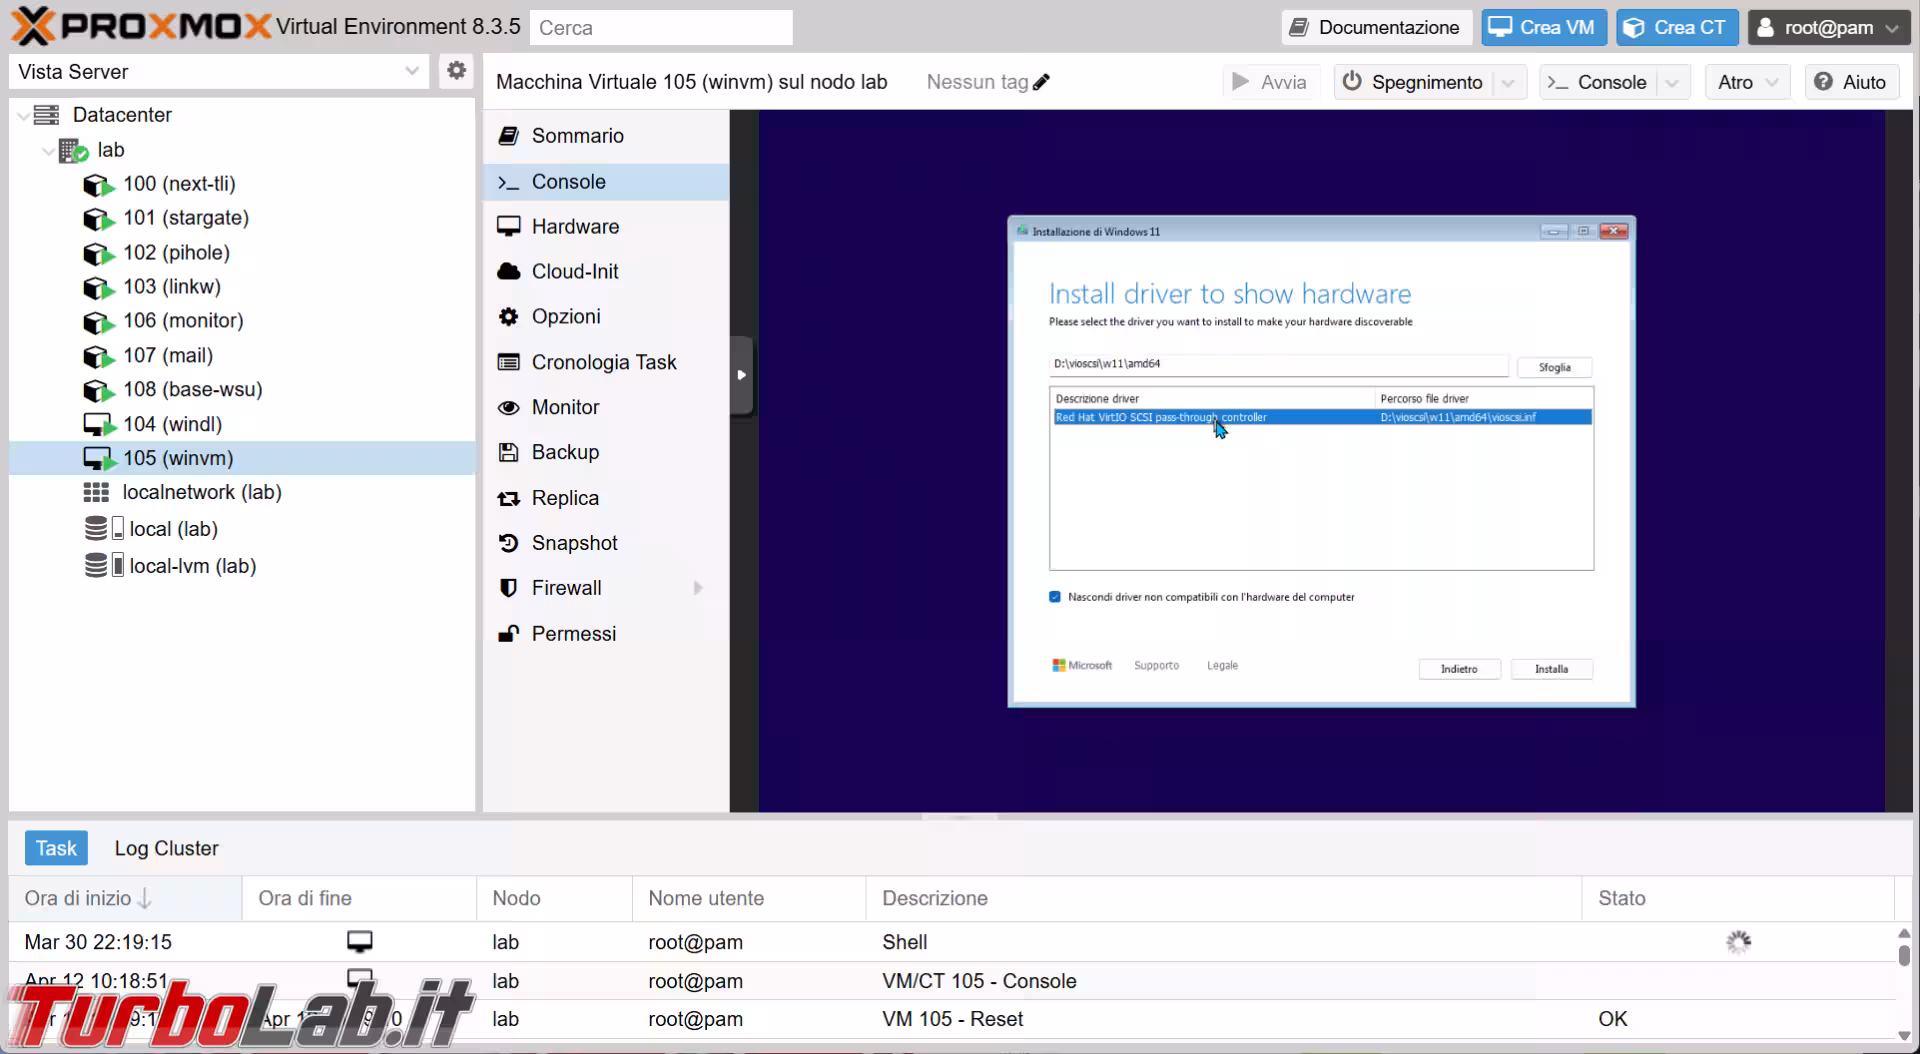Toggle the Nascondi driver non compatibili checkbox

pyautogui.click(x=1055, y=597)
